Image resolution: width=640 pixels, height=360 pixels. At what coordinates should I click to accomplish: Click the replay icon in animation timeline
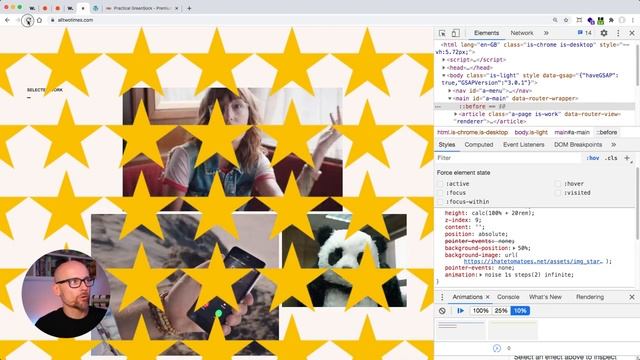(x=497, y=348)
